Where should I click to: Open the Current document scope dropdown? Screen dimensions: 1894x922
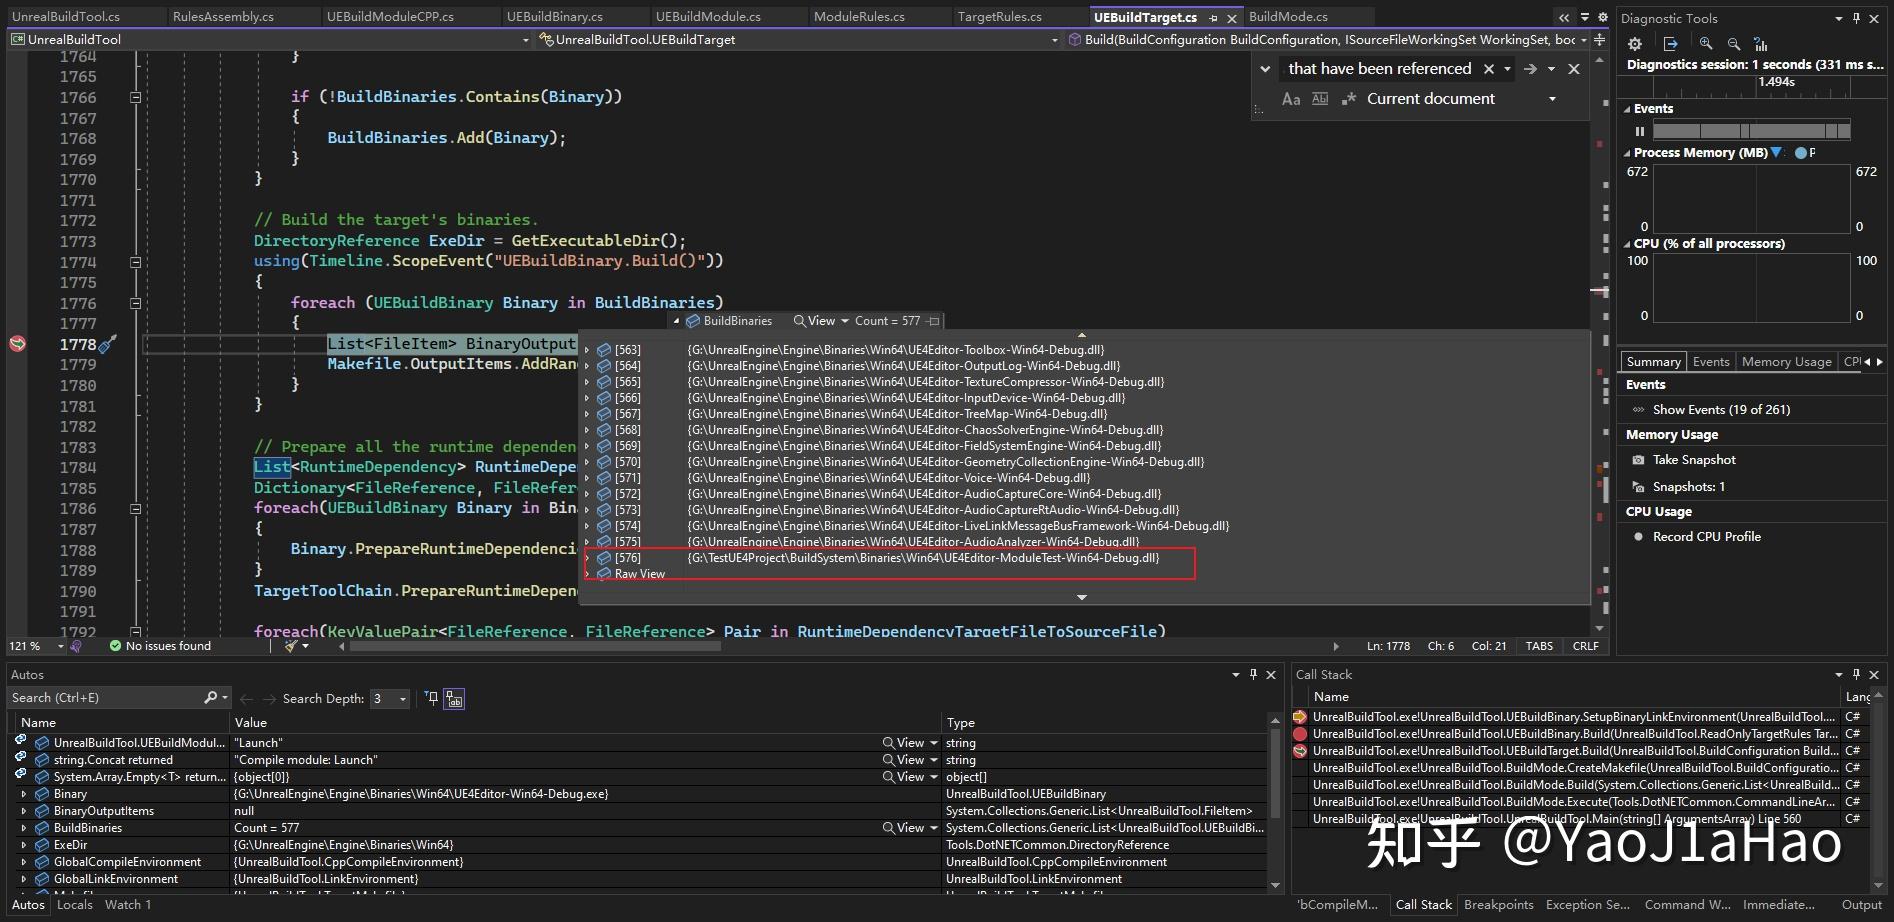(1552, 99)
